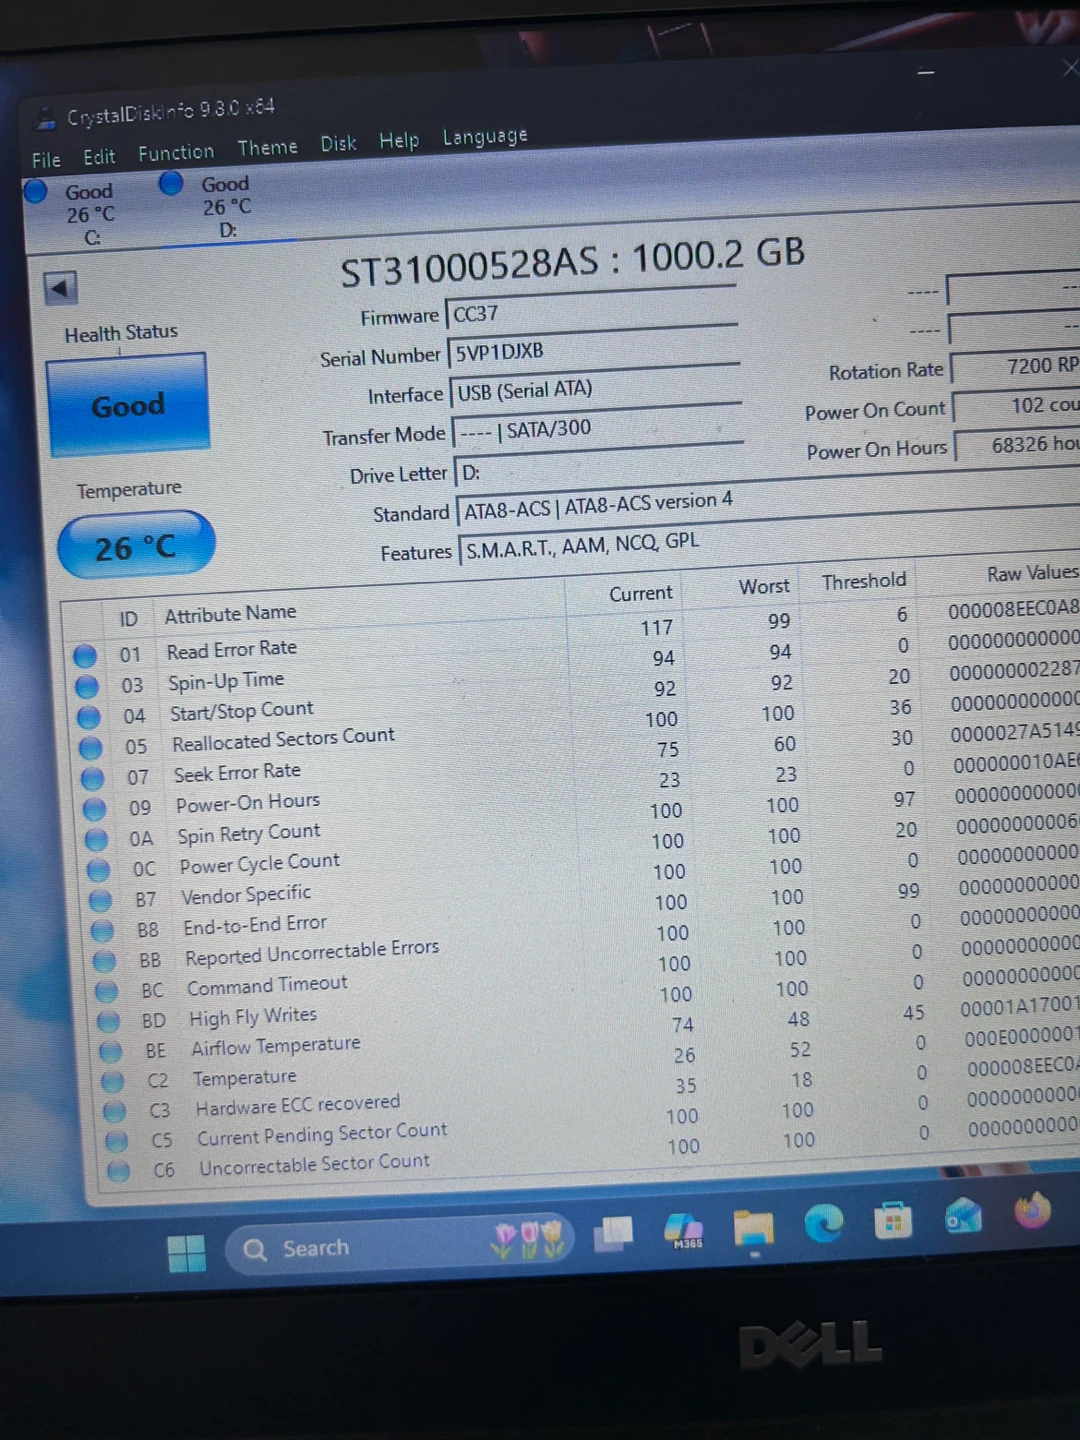Click the Good health status button
The height and width of the screenshot is (1440, 1080).
pyautogui.click(x=128, y=404)
